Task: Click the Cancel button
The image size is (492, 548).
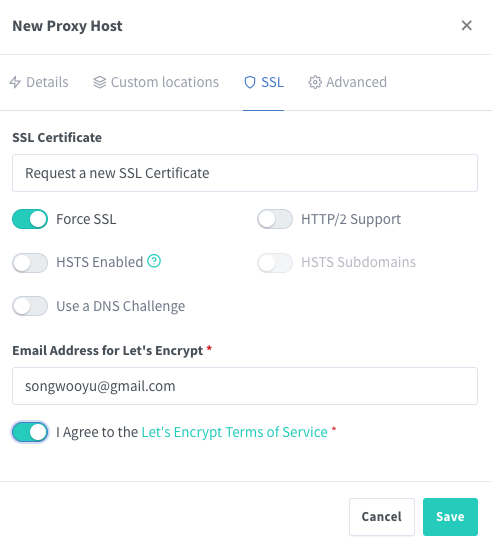Action: pos(382,517)
